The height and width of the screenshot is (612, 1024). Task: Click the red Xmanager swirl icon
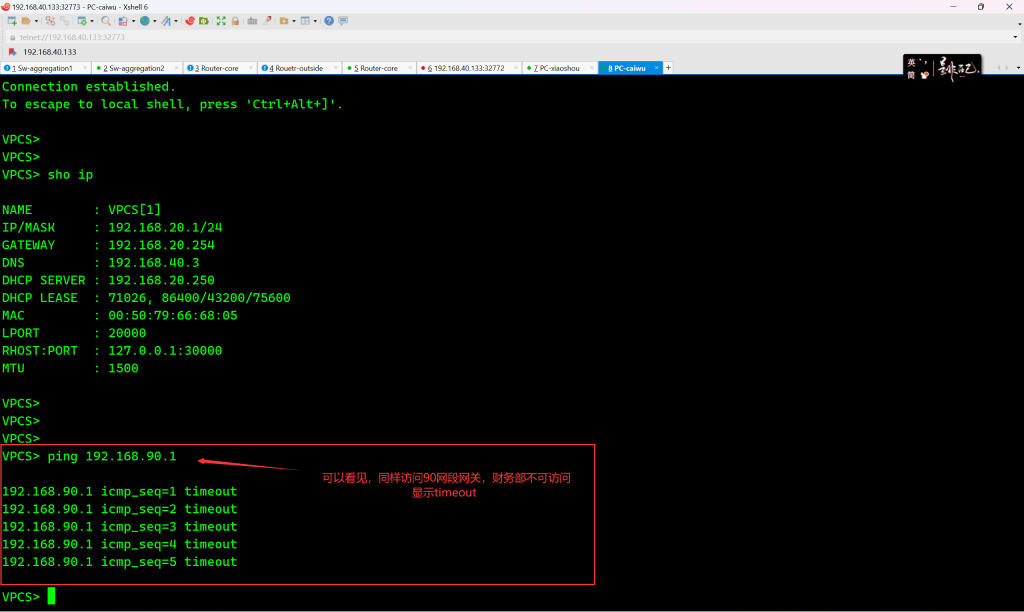190,21
